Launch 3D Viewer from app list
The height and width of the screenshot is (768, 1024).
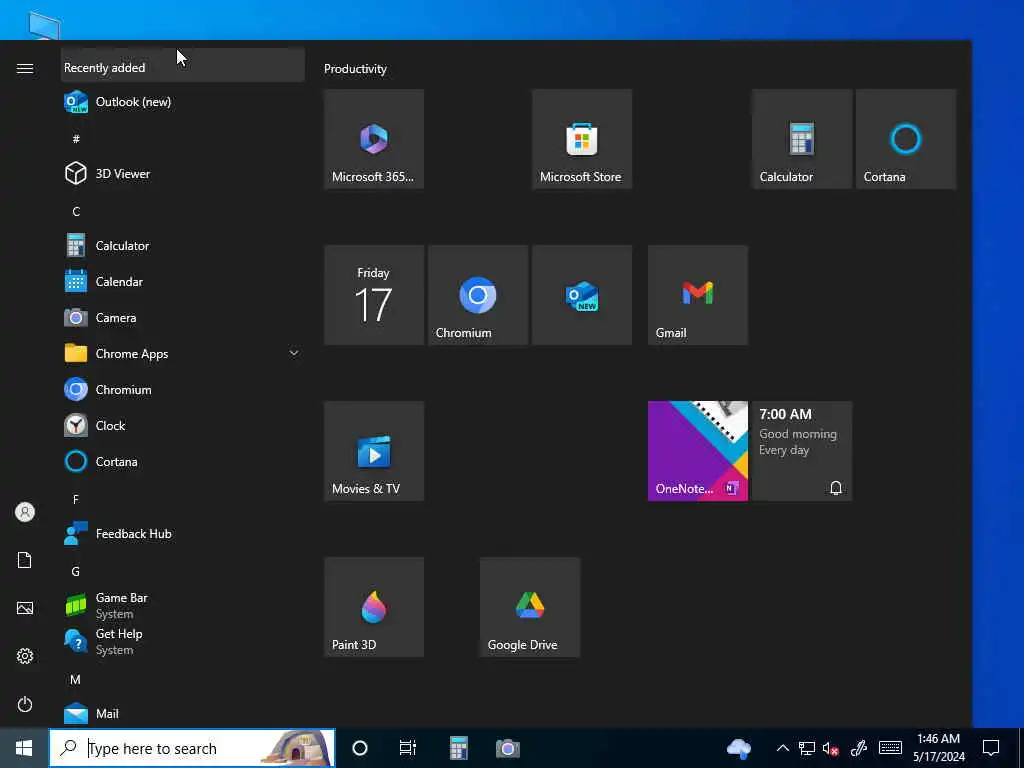pyautogui.click(x=183, y=174)
